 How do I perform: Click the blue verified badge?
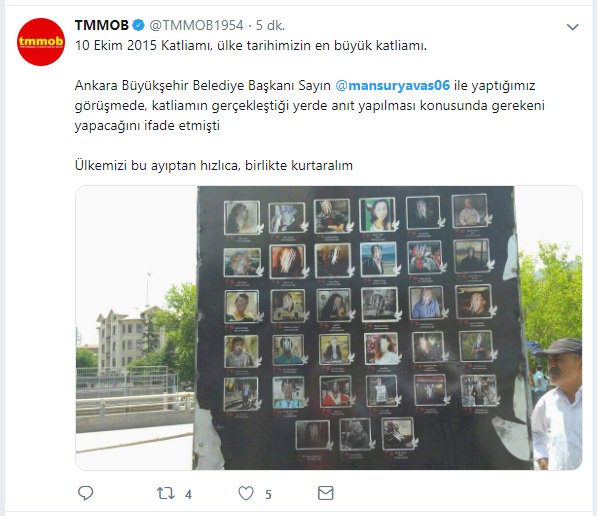click(138, 26)
